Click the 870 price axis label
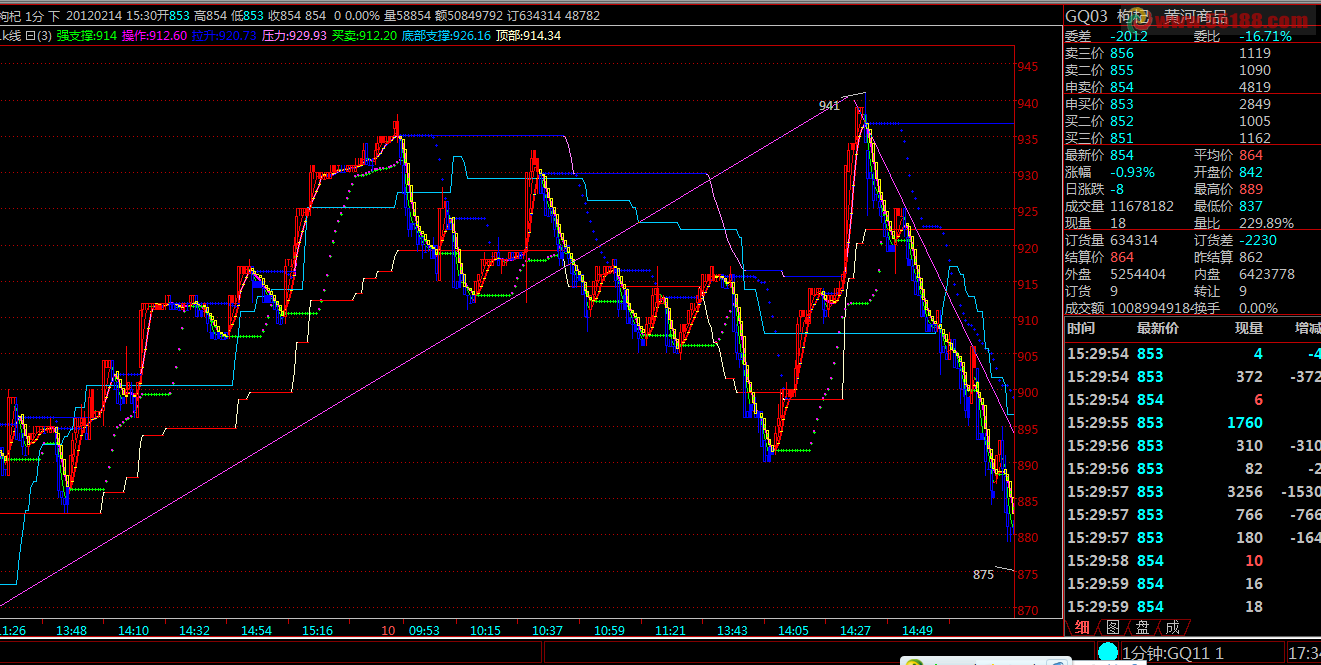 1028,610
